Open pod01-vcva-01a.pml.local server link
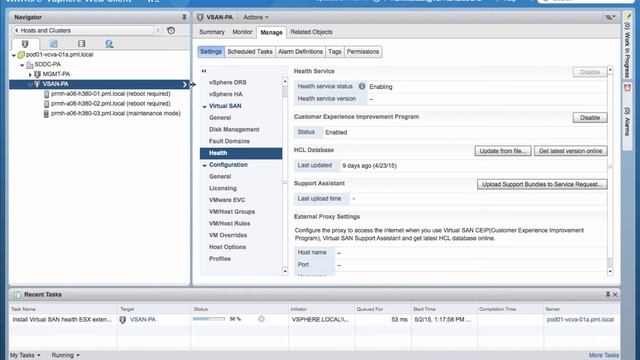Image resolution: width=640 pixels, height=360 pixels. click(580, 320)
